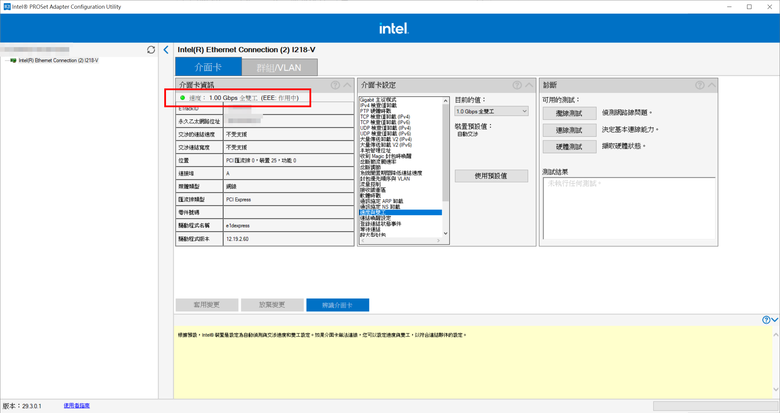
Task: Run the 纜線測試 cable test
Action: 569,113
